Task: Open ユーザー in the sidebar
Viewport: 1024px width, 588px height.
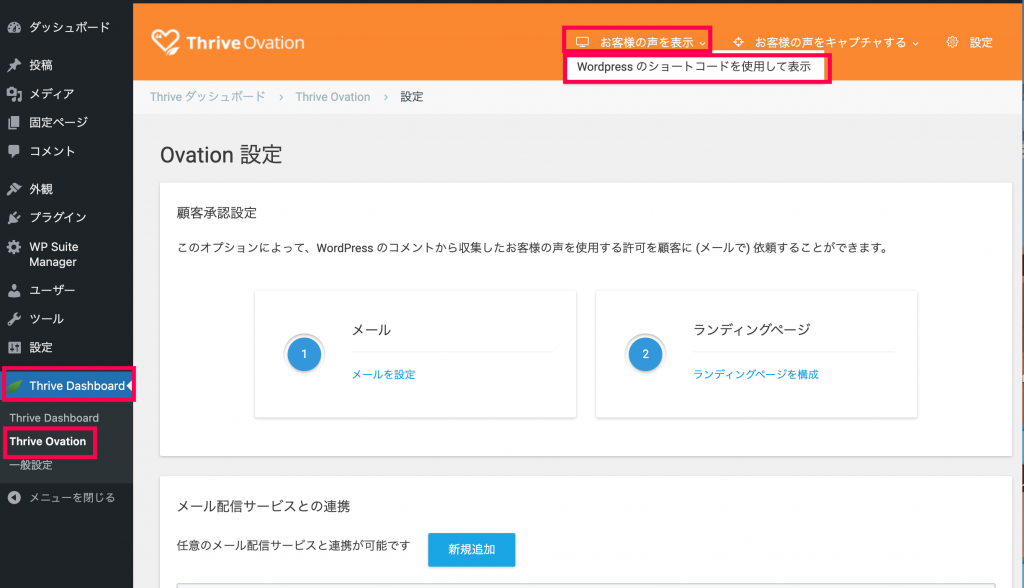Action: tap(52, 291)
